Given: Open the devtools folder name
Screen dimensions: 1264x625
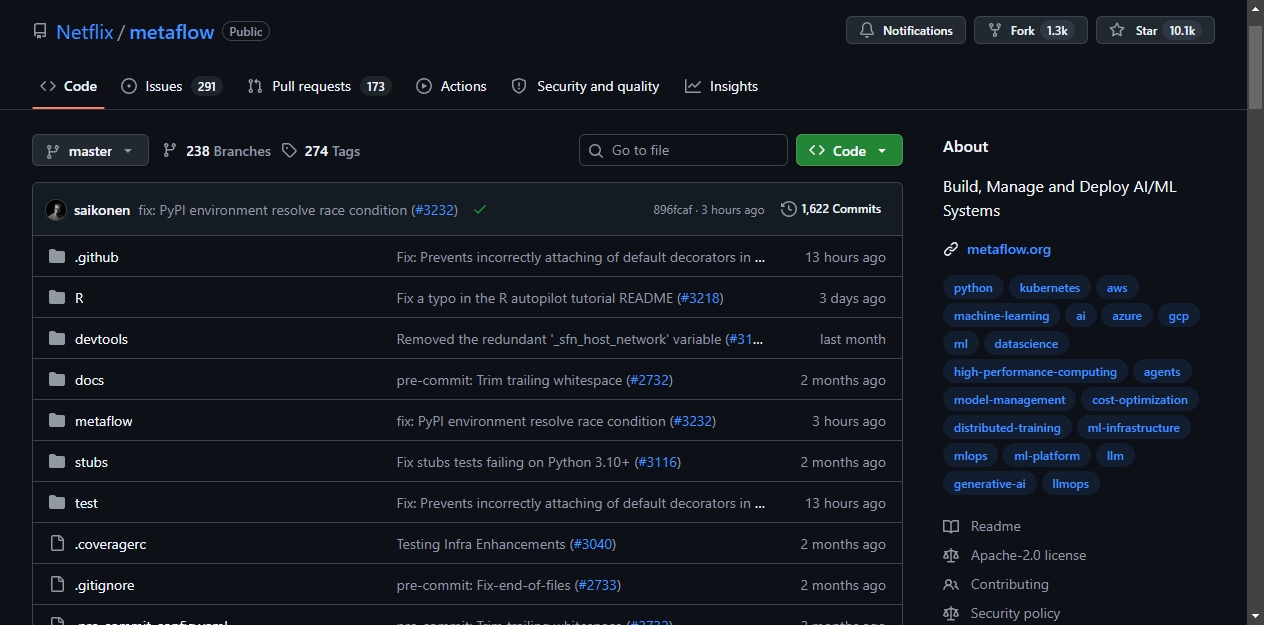Looking at the screenshot, I should click(x=101, y=339).
